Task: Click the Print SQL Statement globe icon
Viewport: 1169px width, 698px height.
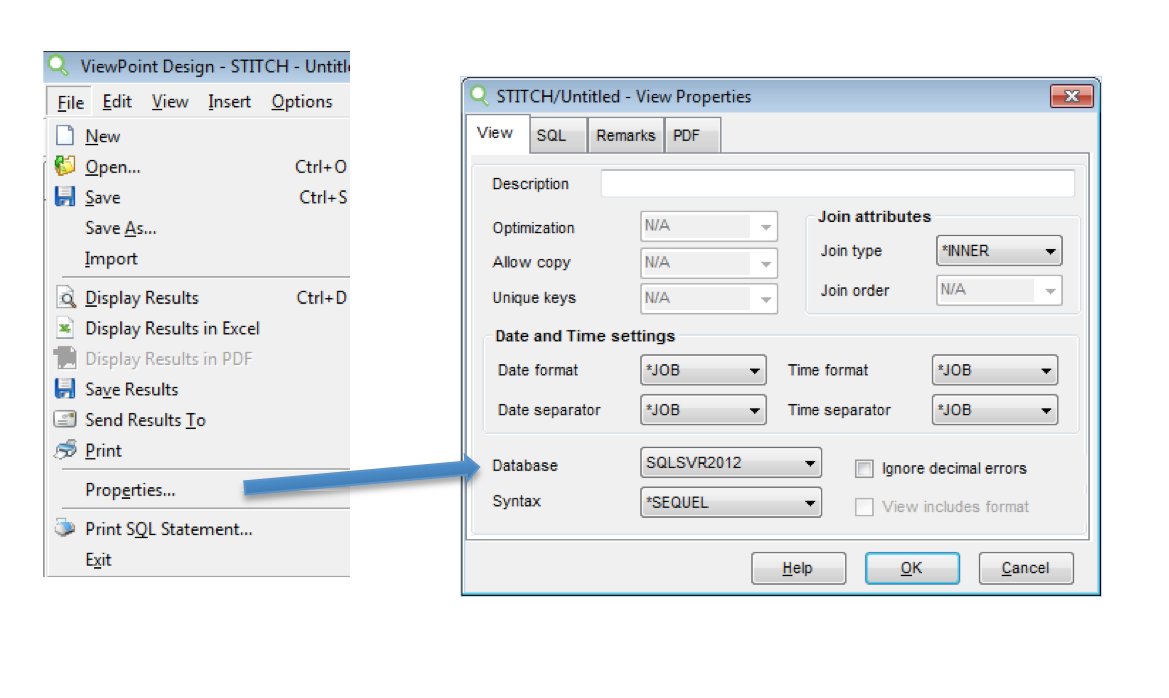Action: [x=65, y=528]
